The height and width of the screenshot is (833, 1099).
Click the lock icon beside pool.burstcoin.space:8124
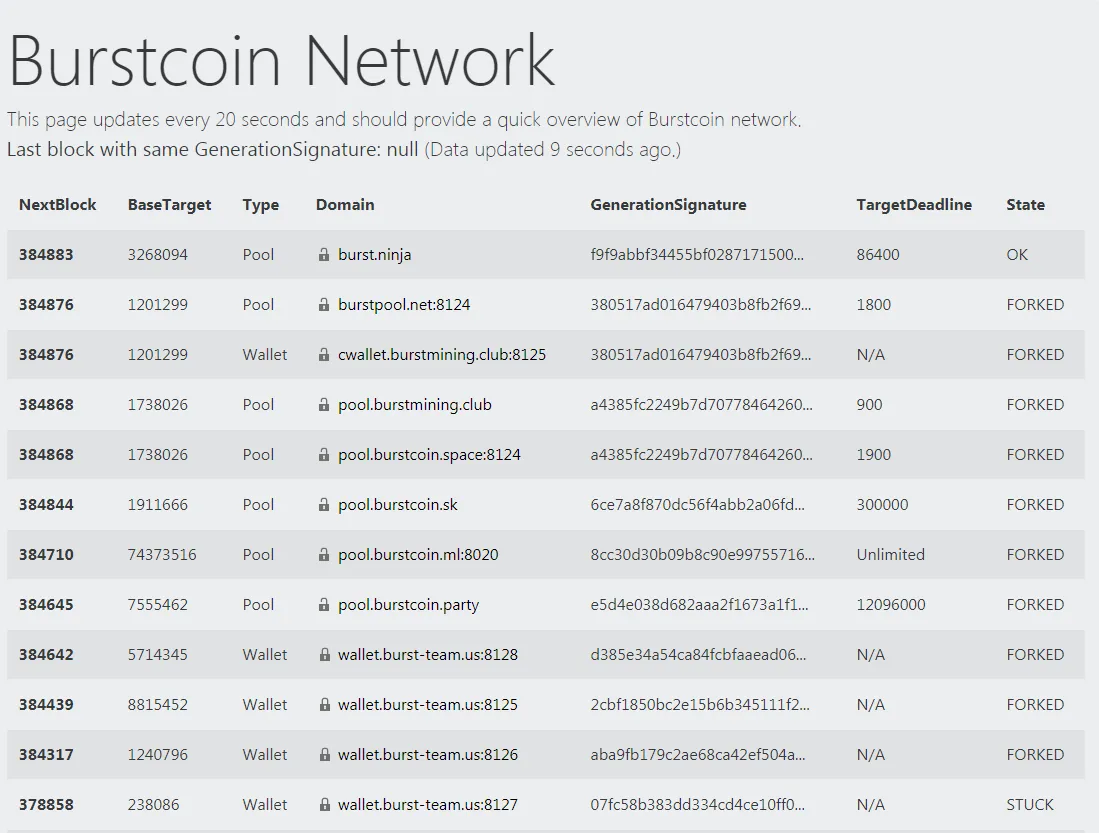[324, 454]
